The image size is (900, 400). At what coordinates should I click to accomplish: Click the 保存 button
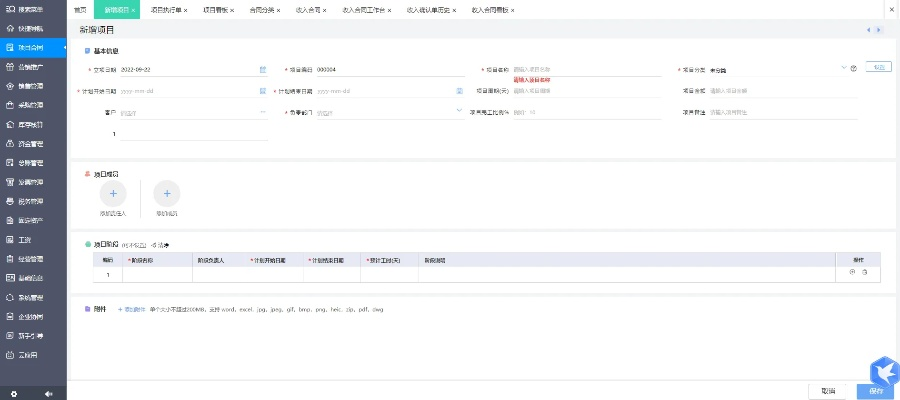[x=875, y=391]
